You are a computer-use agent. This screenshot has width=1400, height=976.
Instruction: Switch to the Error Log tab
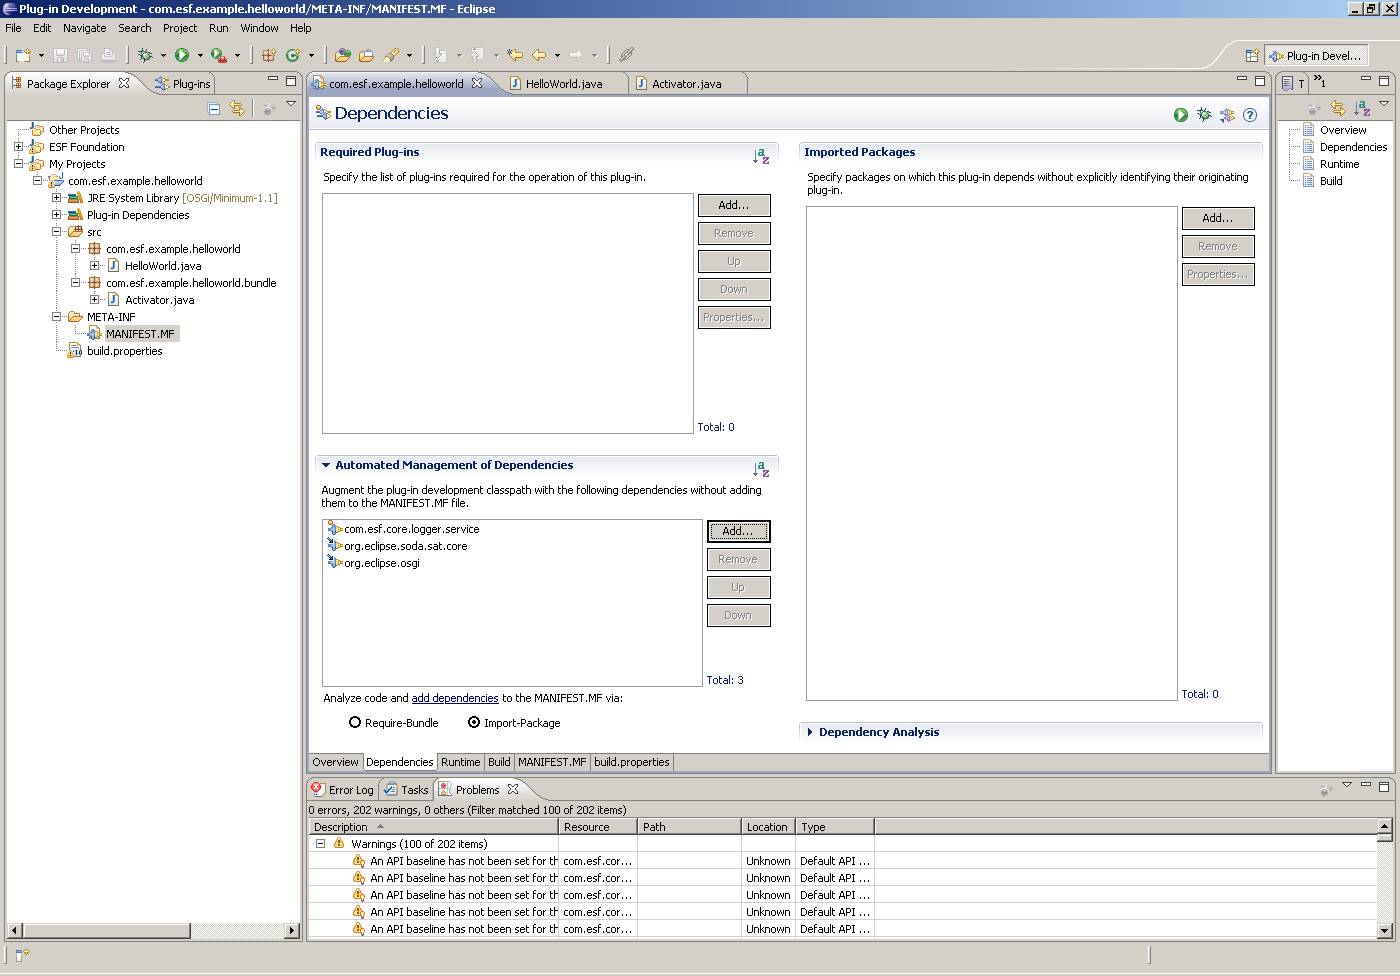(342, 789)
